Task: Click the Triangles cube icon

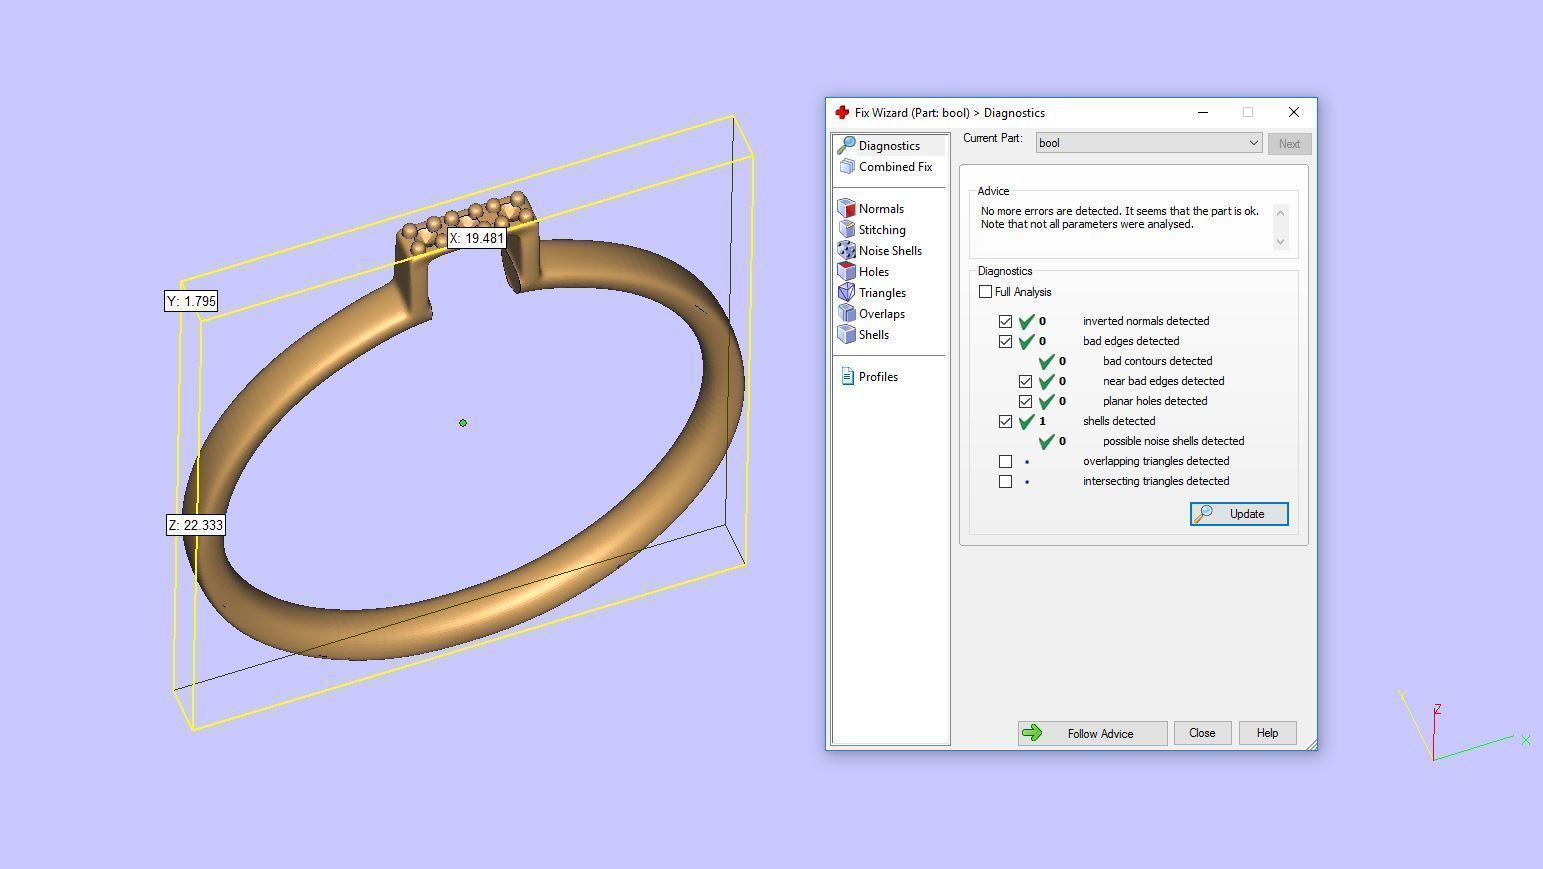Action: pos(846,293)
